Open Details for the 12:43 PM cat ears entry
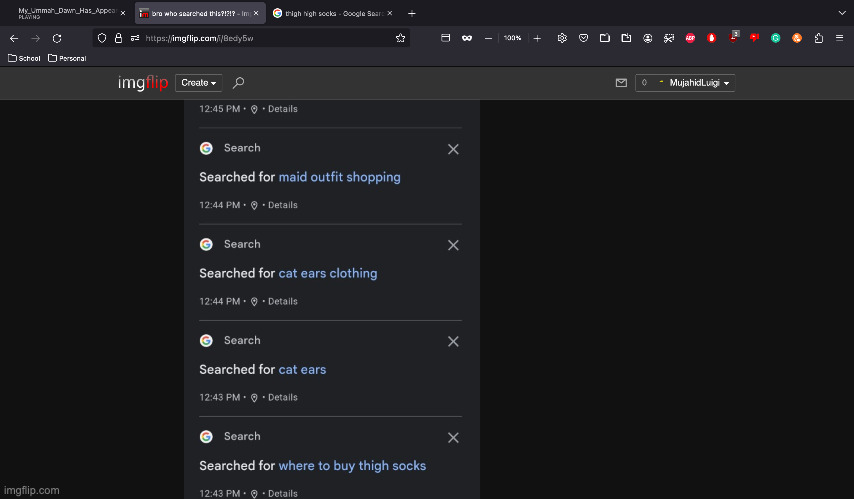This screenshot has height=499, width=854. [x=283, y=397]
